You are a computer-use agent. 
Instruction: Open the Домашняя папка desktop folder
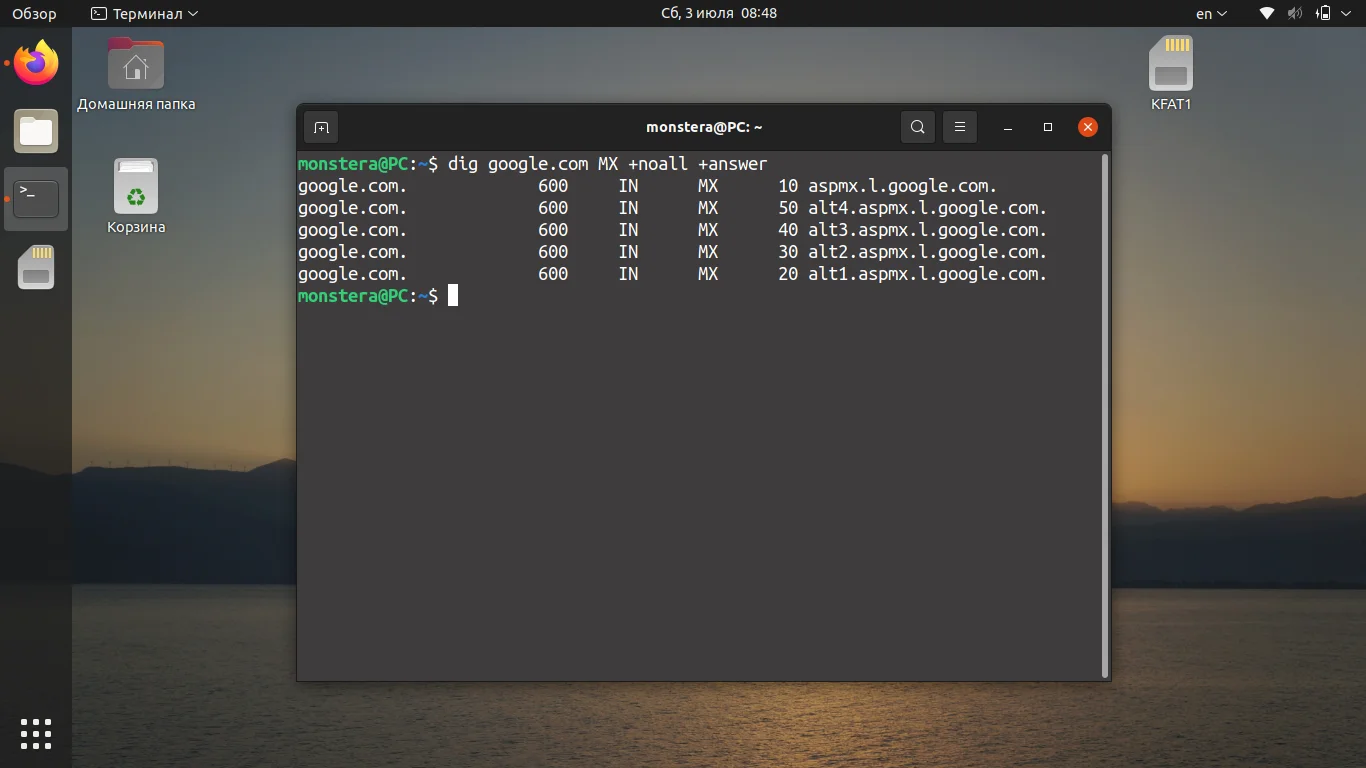coord(135,63)
